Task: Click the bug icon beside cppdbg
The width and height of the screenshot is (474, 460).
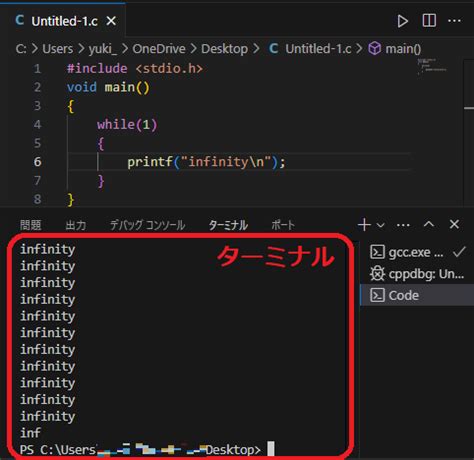Action: point(377,274)
